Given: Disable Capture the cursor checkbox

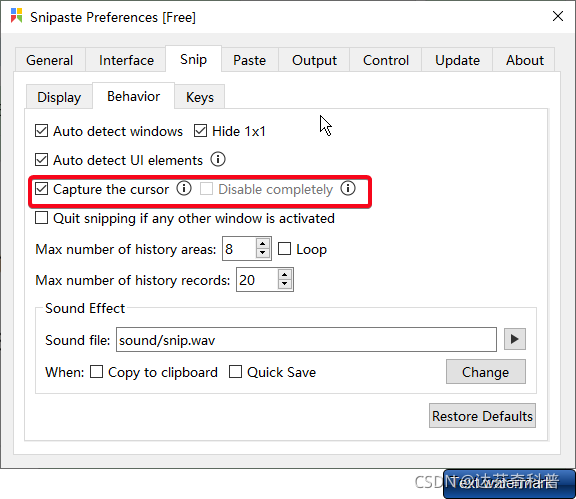Looking at the screenshot, I should tap(42, 189).
